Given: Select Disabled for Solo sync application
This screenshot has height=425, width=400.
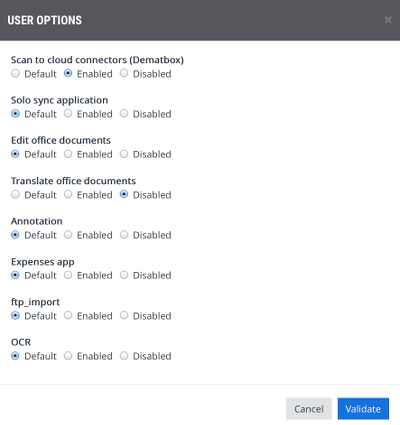Looking at the screenshot, I should tap(124, 114).
